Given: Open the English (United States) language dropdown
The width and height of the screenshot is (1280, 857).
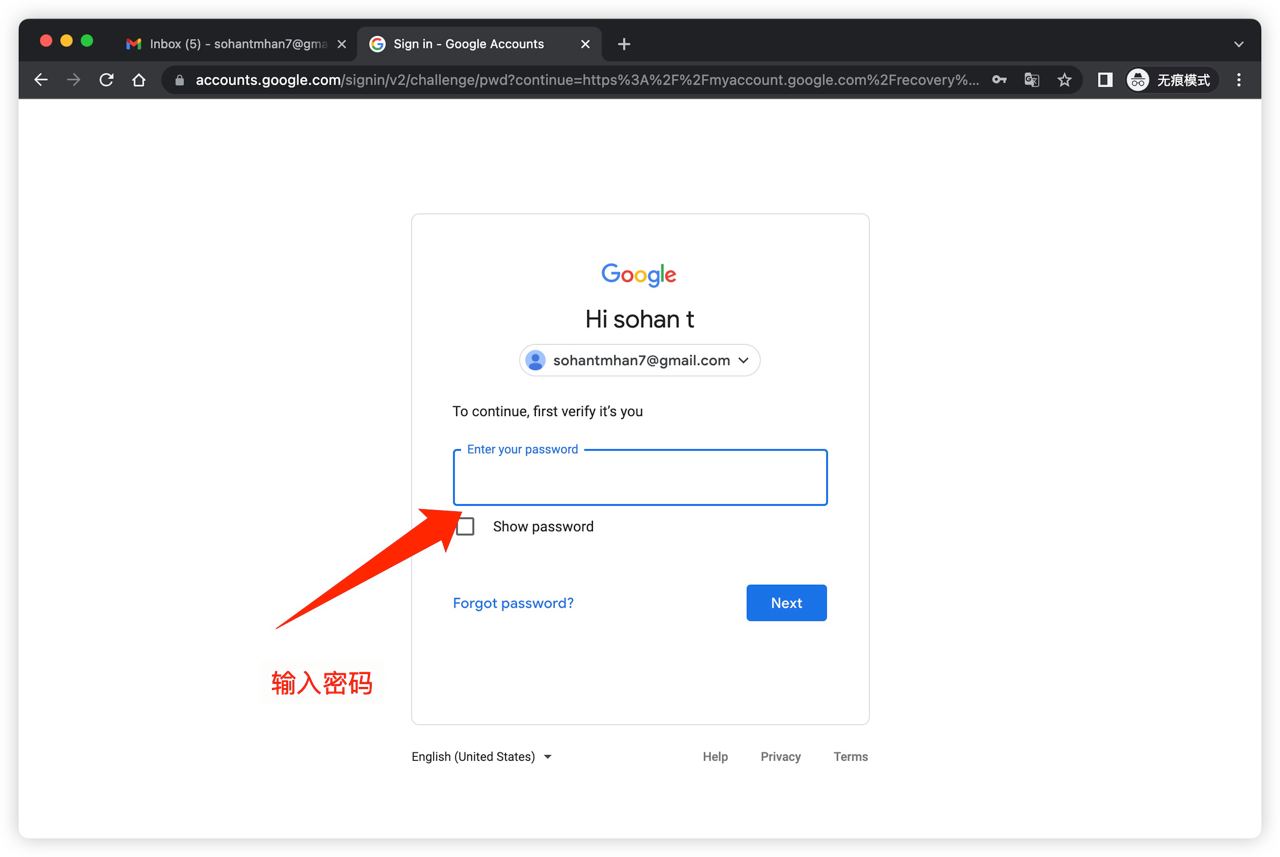Looking at the screenshot, I should coord(482,757).
